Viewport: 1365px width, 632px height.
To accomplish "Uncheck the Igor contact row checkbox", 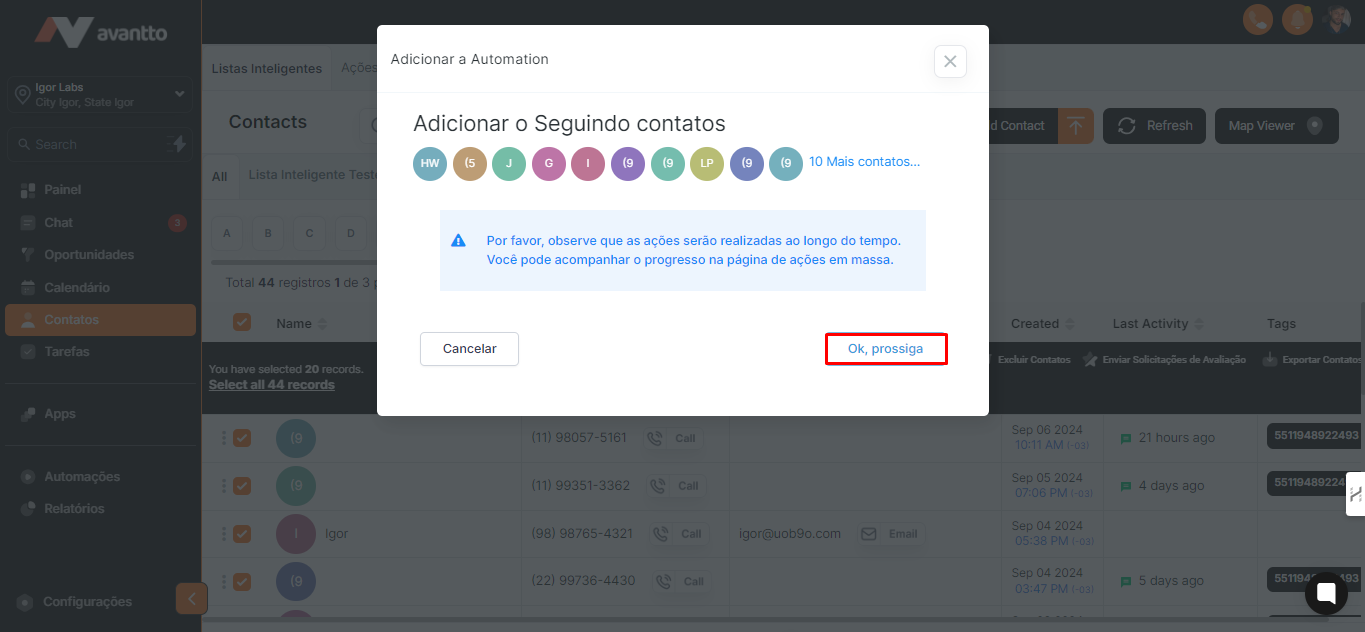I will point(241,533).
